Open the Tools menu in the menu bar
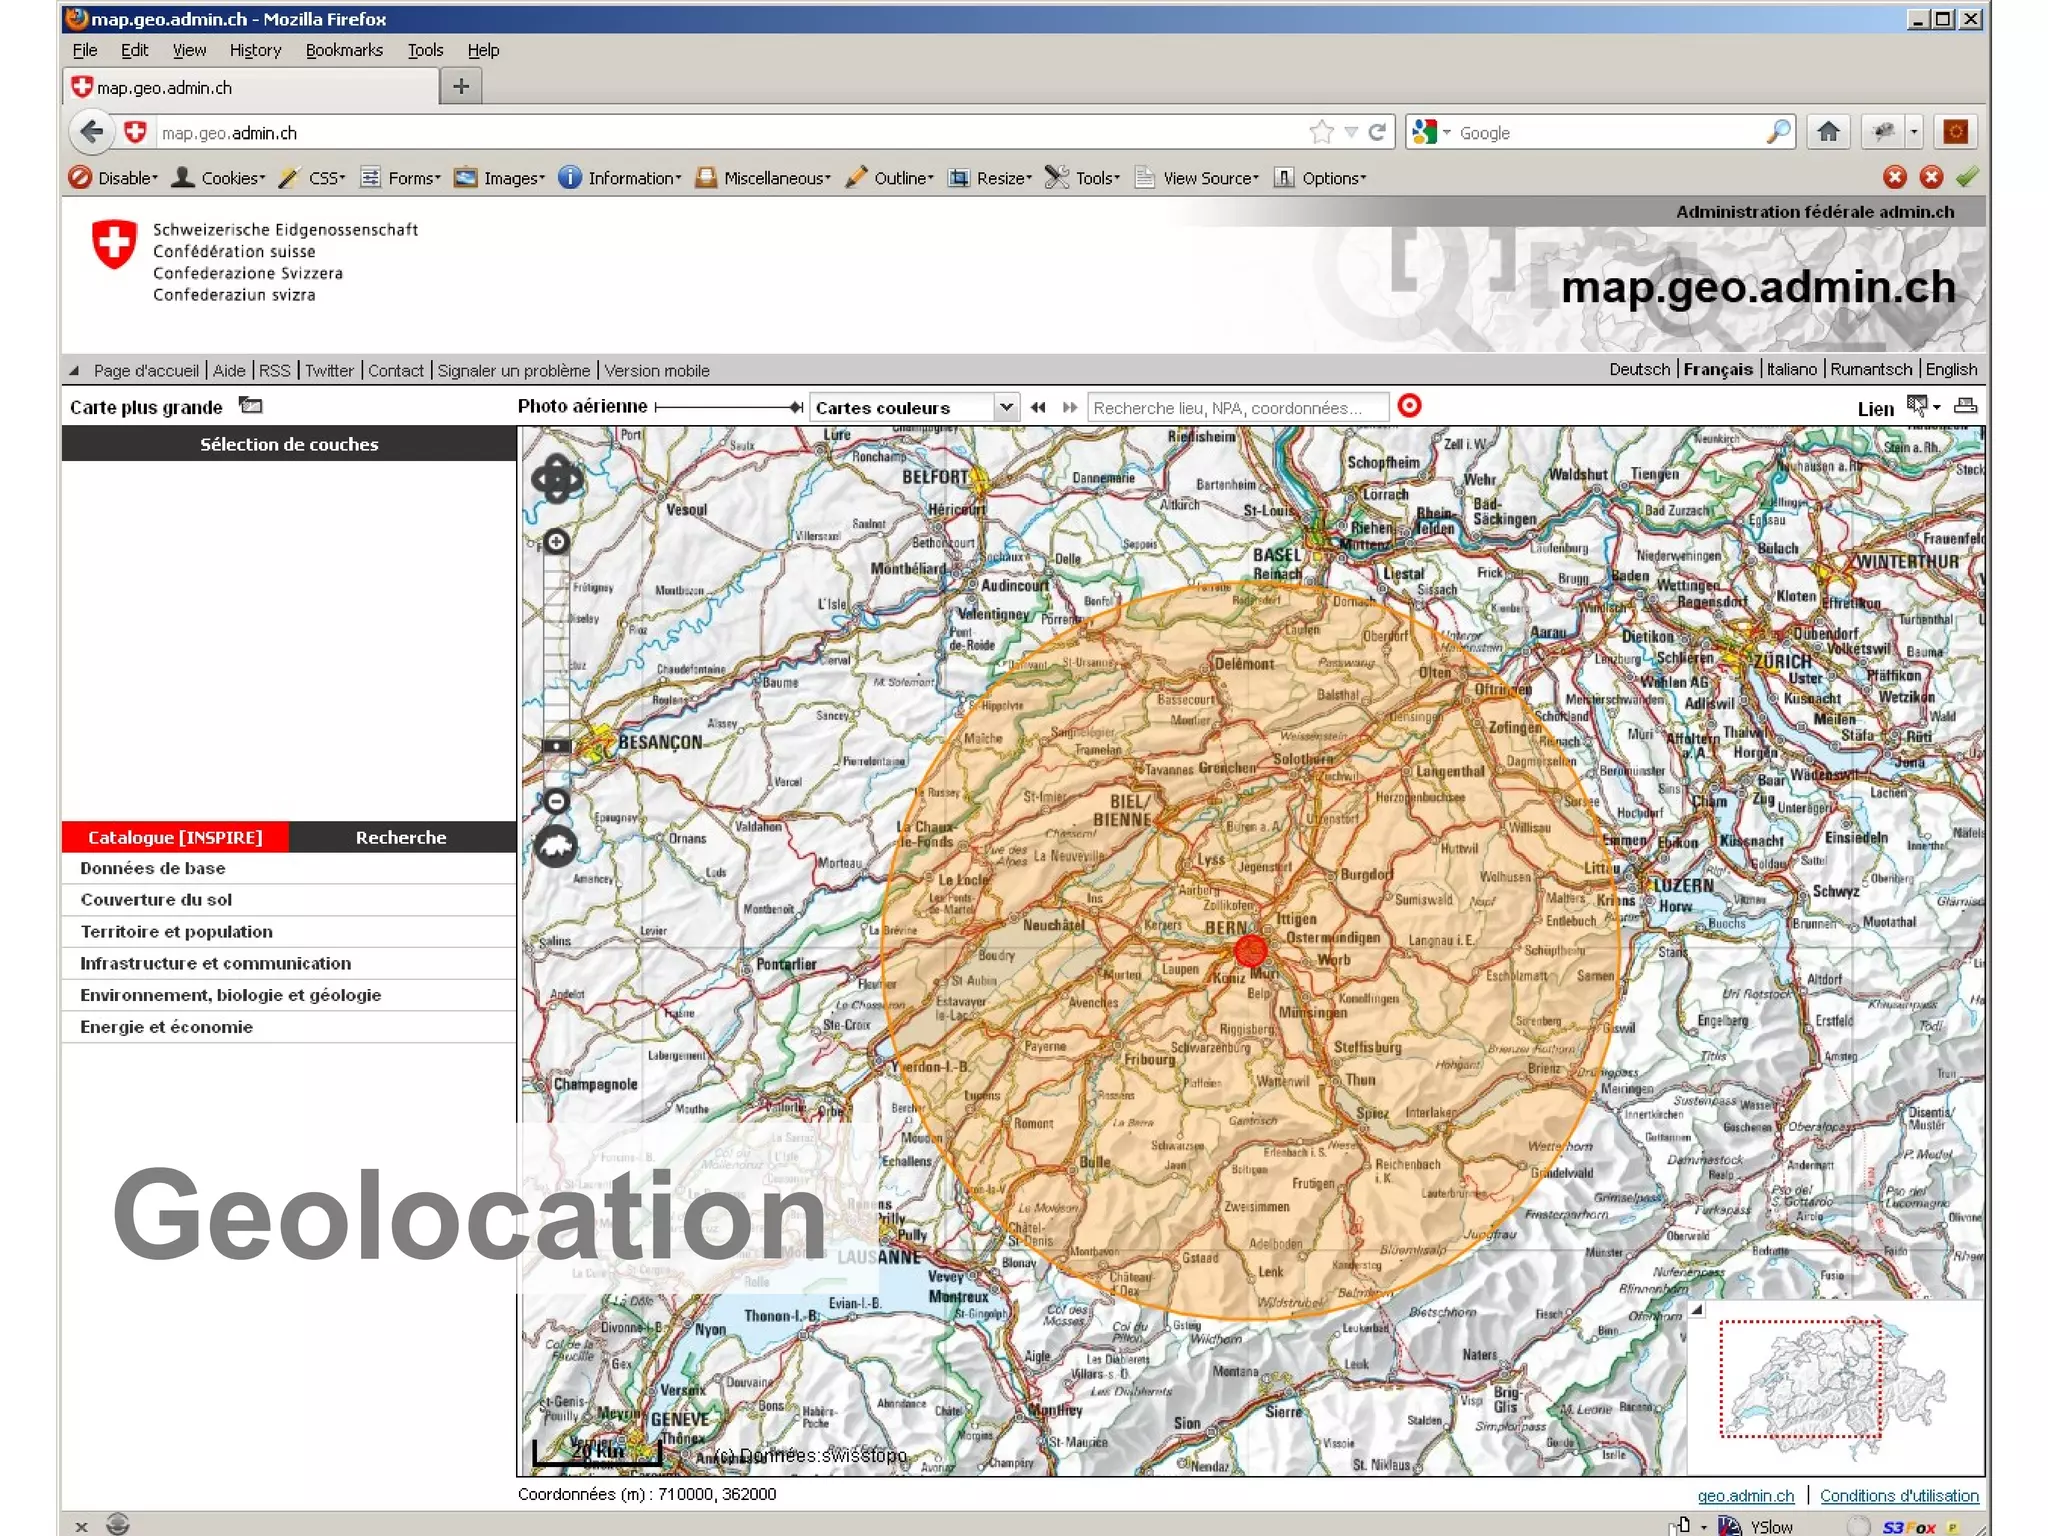This screenshot has height=1536, width=2048. (x=425, y=50)
